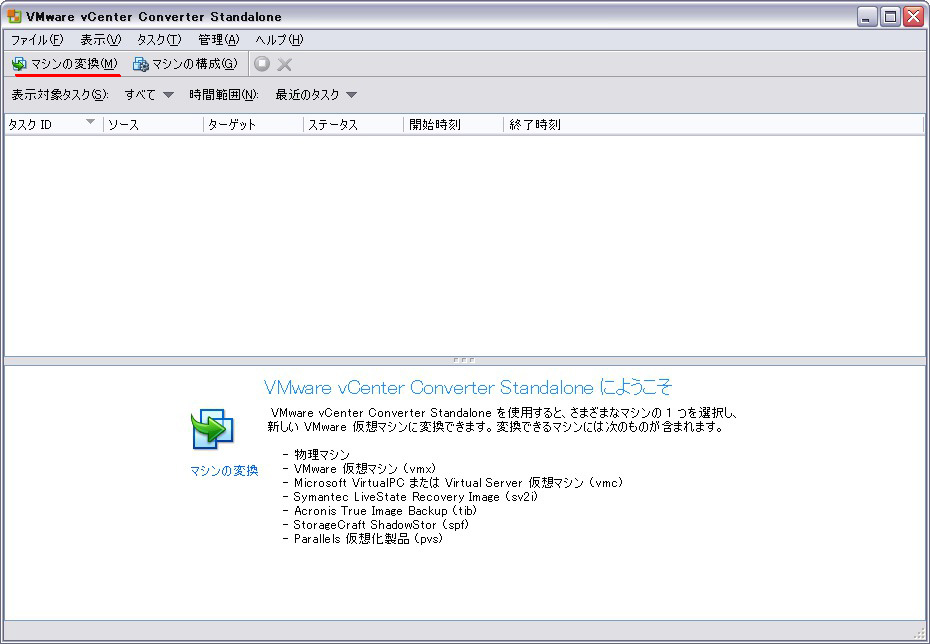Minimize the Converter window

pos(867,17)
